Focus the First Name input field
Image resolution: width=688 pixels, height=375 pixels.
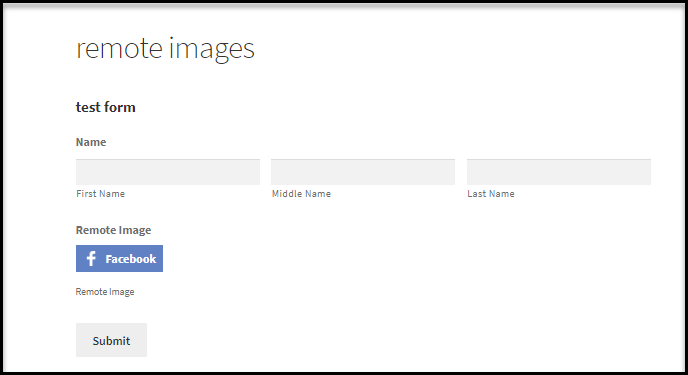pyautogui.click(x=168, y=172)
